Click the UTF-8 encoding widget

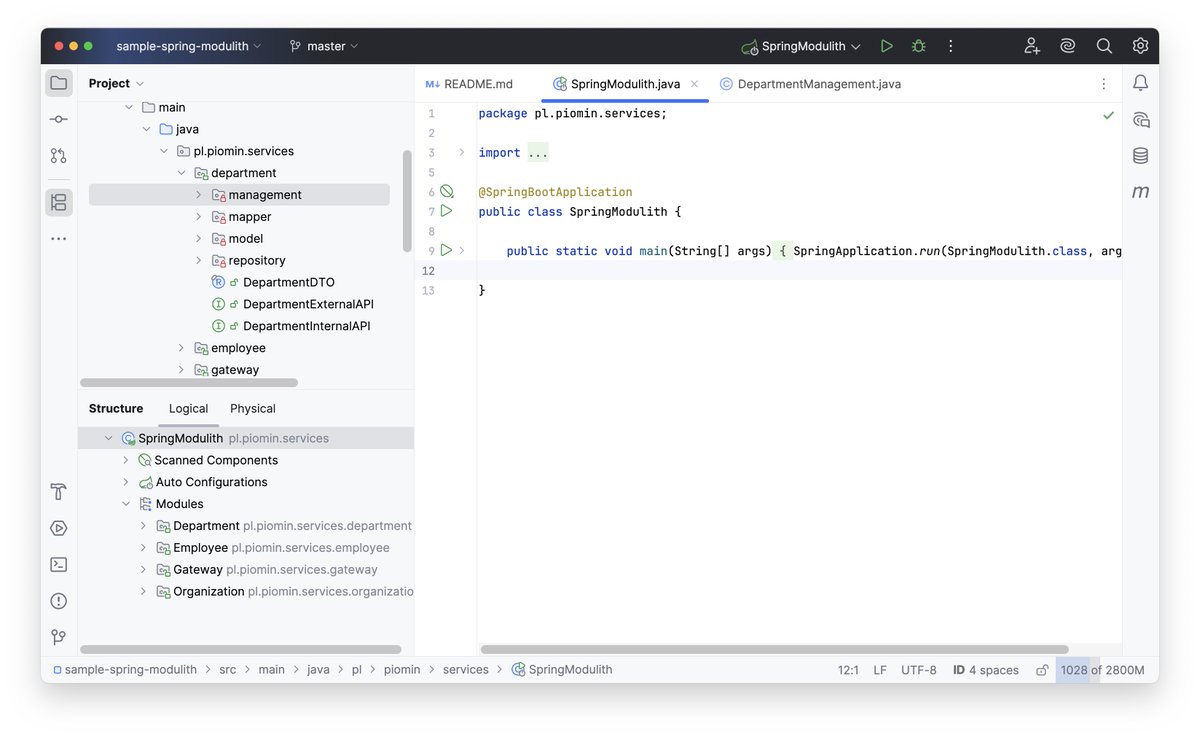coord(919,670)
